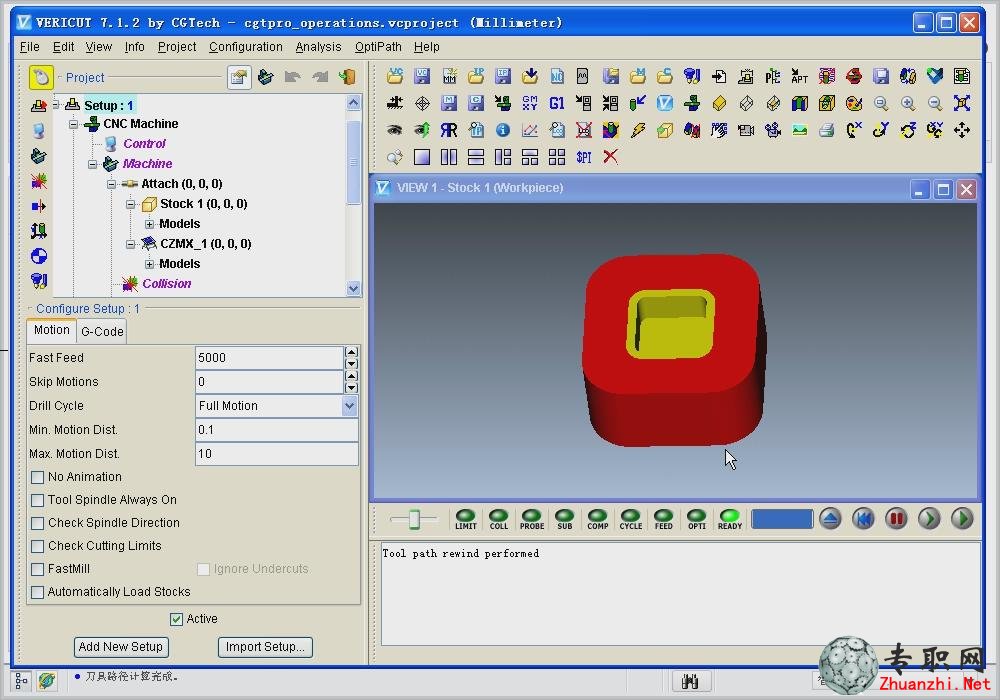Screen dimensions: 1000x700
Task: Toggle Tool Spindle Always On checkbox
Action: click(x=38, y=500)
